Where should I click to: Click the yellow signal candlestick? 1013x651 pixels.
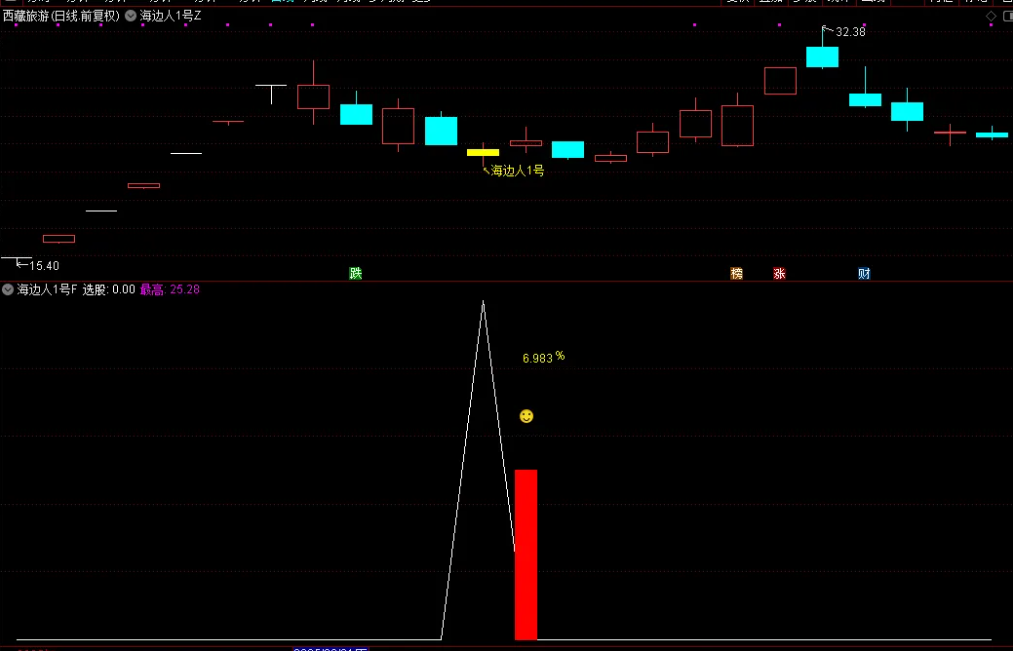coord(483,152)
